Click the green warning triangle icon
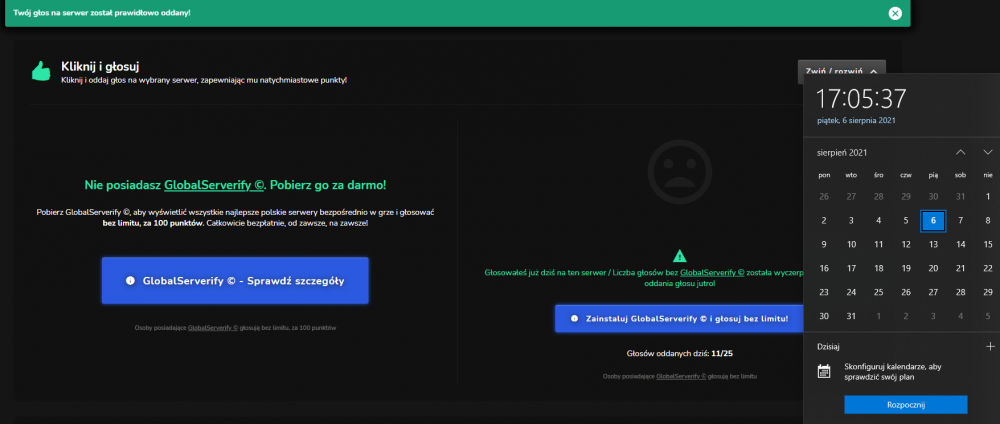Screen dimensions: 1000x424 click(x=680, y=256)
